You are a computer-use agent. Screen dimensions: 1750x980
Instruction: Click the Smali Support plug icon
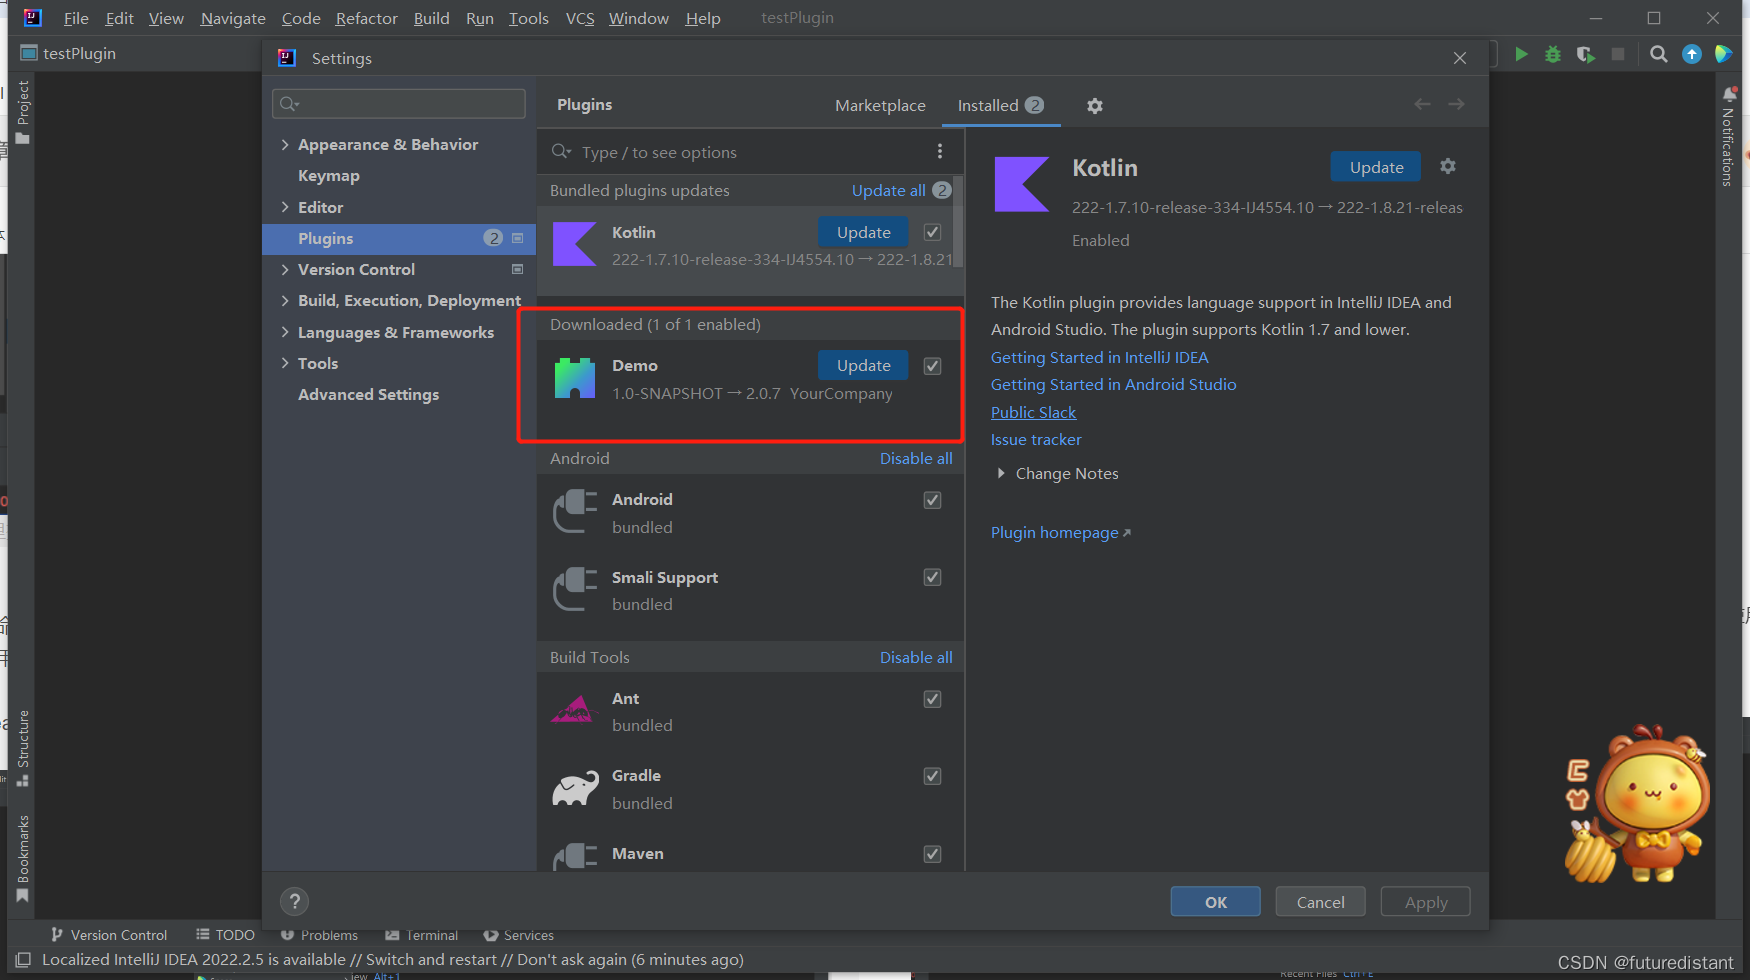575,589
